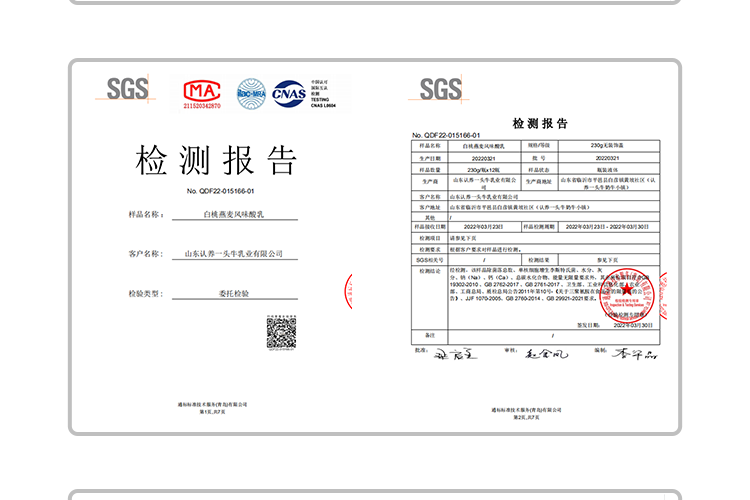
Task: Click the blue CNAS logo
Action: (x=289, y=94)
